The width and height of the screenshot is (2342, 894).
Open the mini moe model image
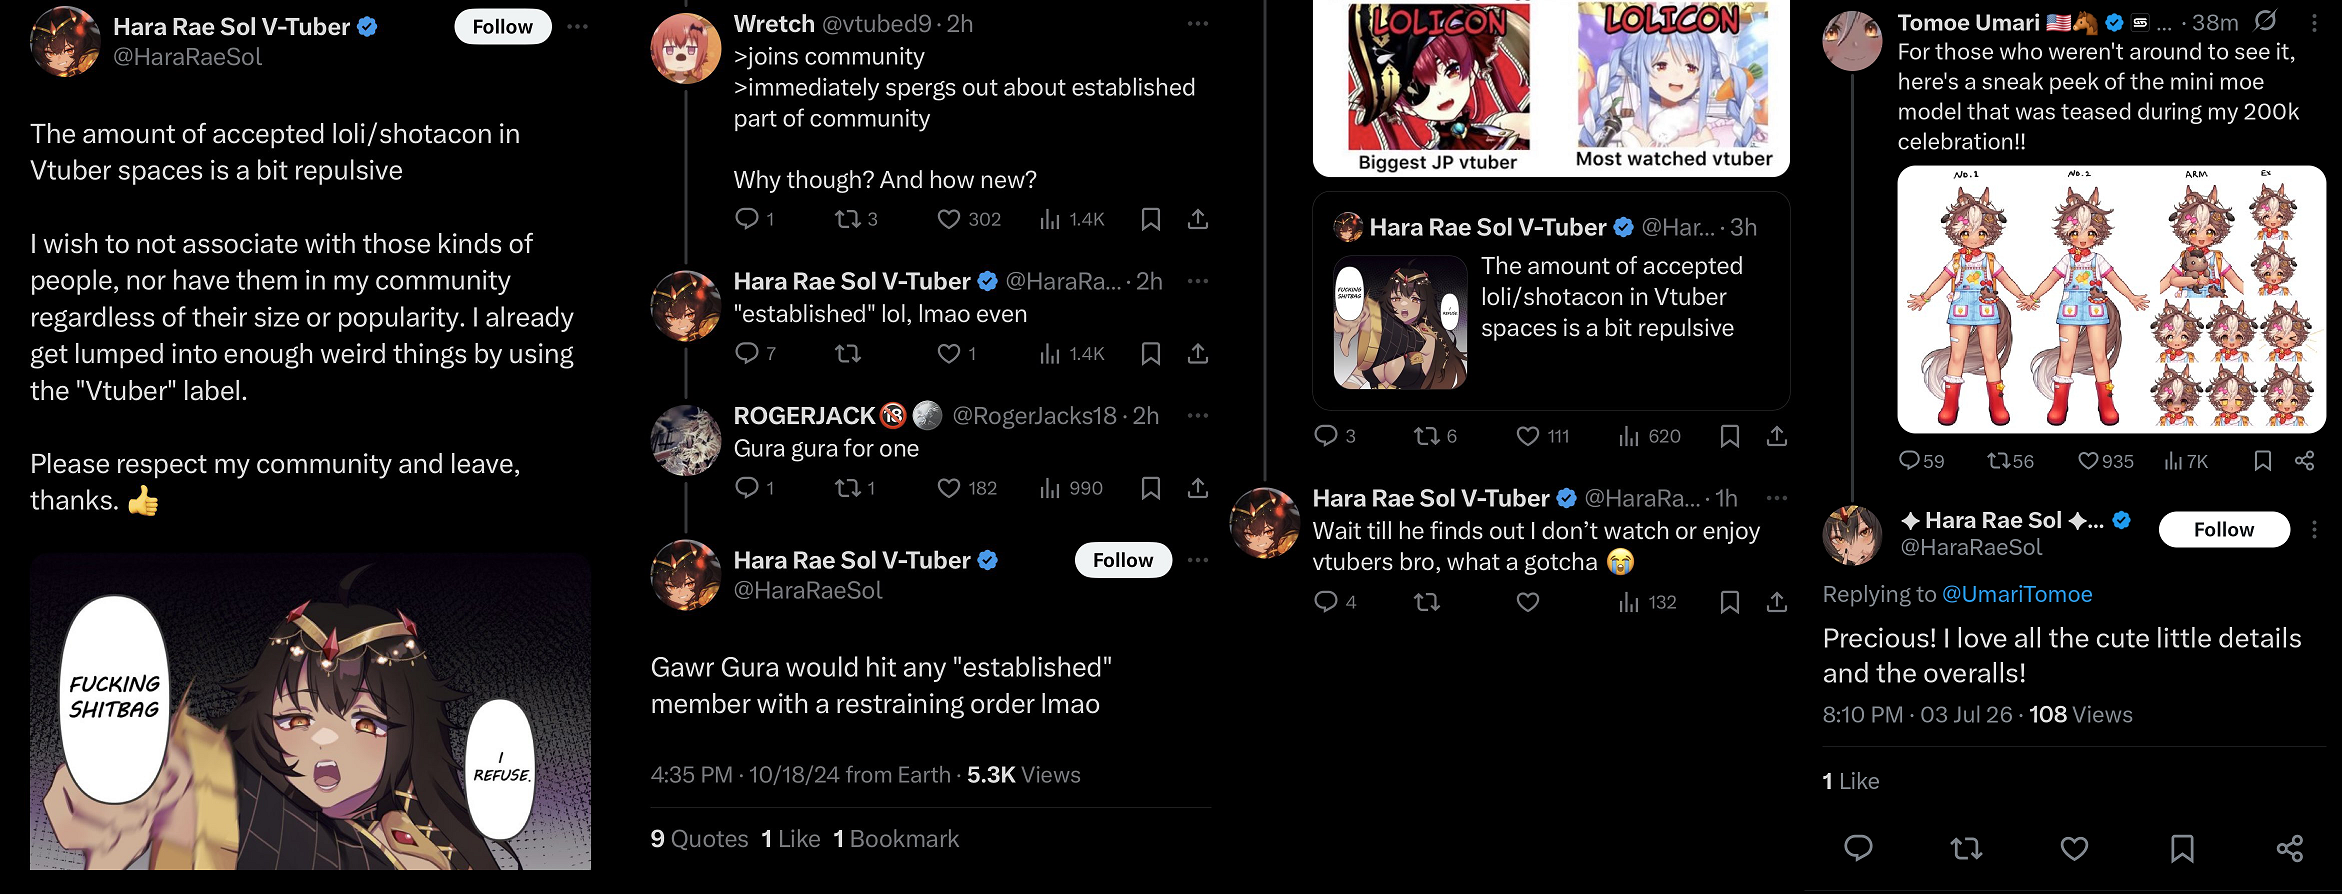(2111, 300)
